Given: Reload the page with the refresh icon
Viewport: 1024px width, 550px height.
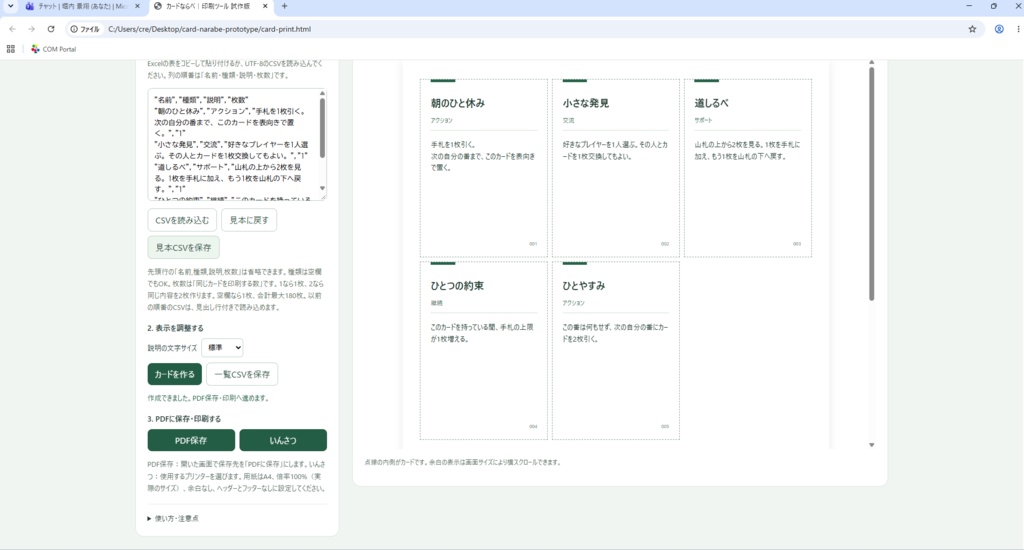Looking at the screenshot, I should point(51,29).
